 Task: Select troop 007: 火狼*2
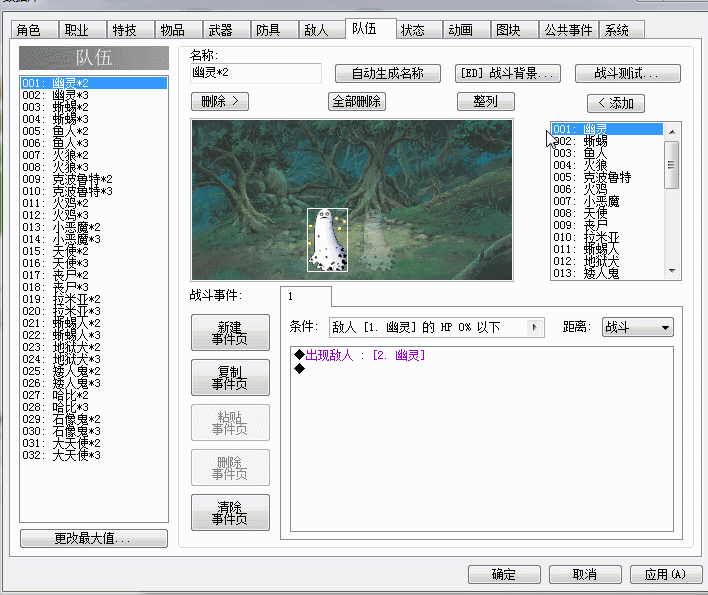(x=93, y=155)
